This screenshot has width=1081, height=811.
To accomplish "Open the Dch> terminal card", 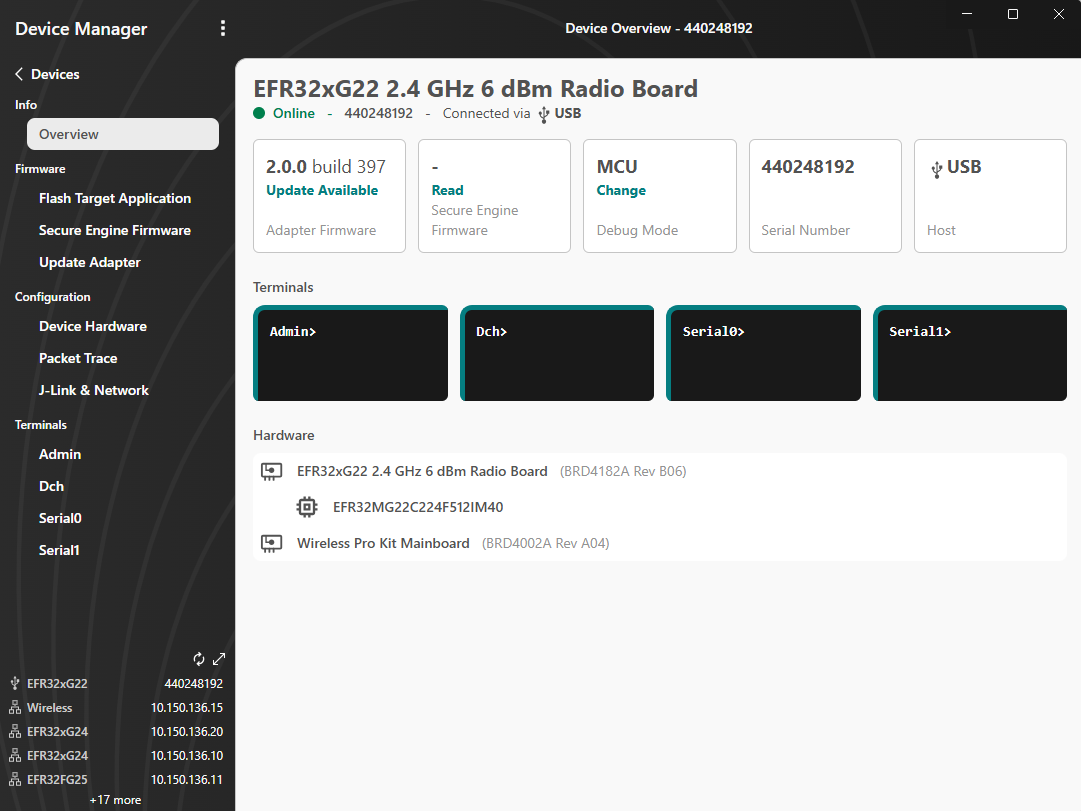I will click(557, 353).
